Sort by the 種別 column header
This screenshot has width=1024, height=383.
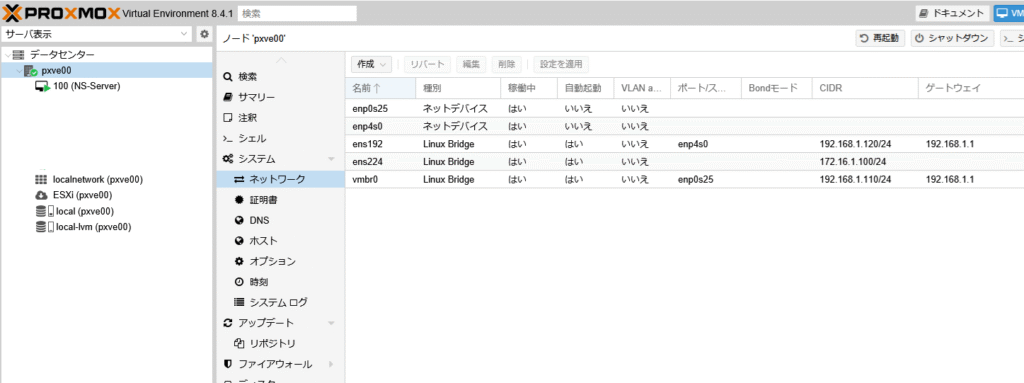tap(458, 88)
